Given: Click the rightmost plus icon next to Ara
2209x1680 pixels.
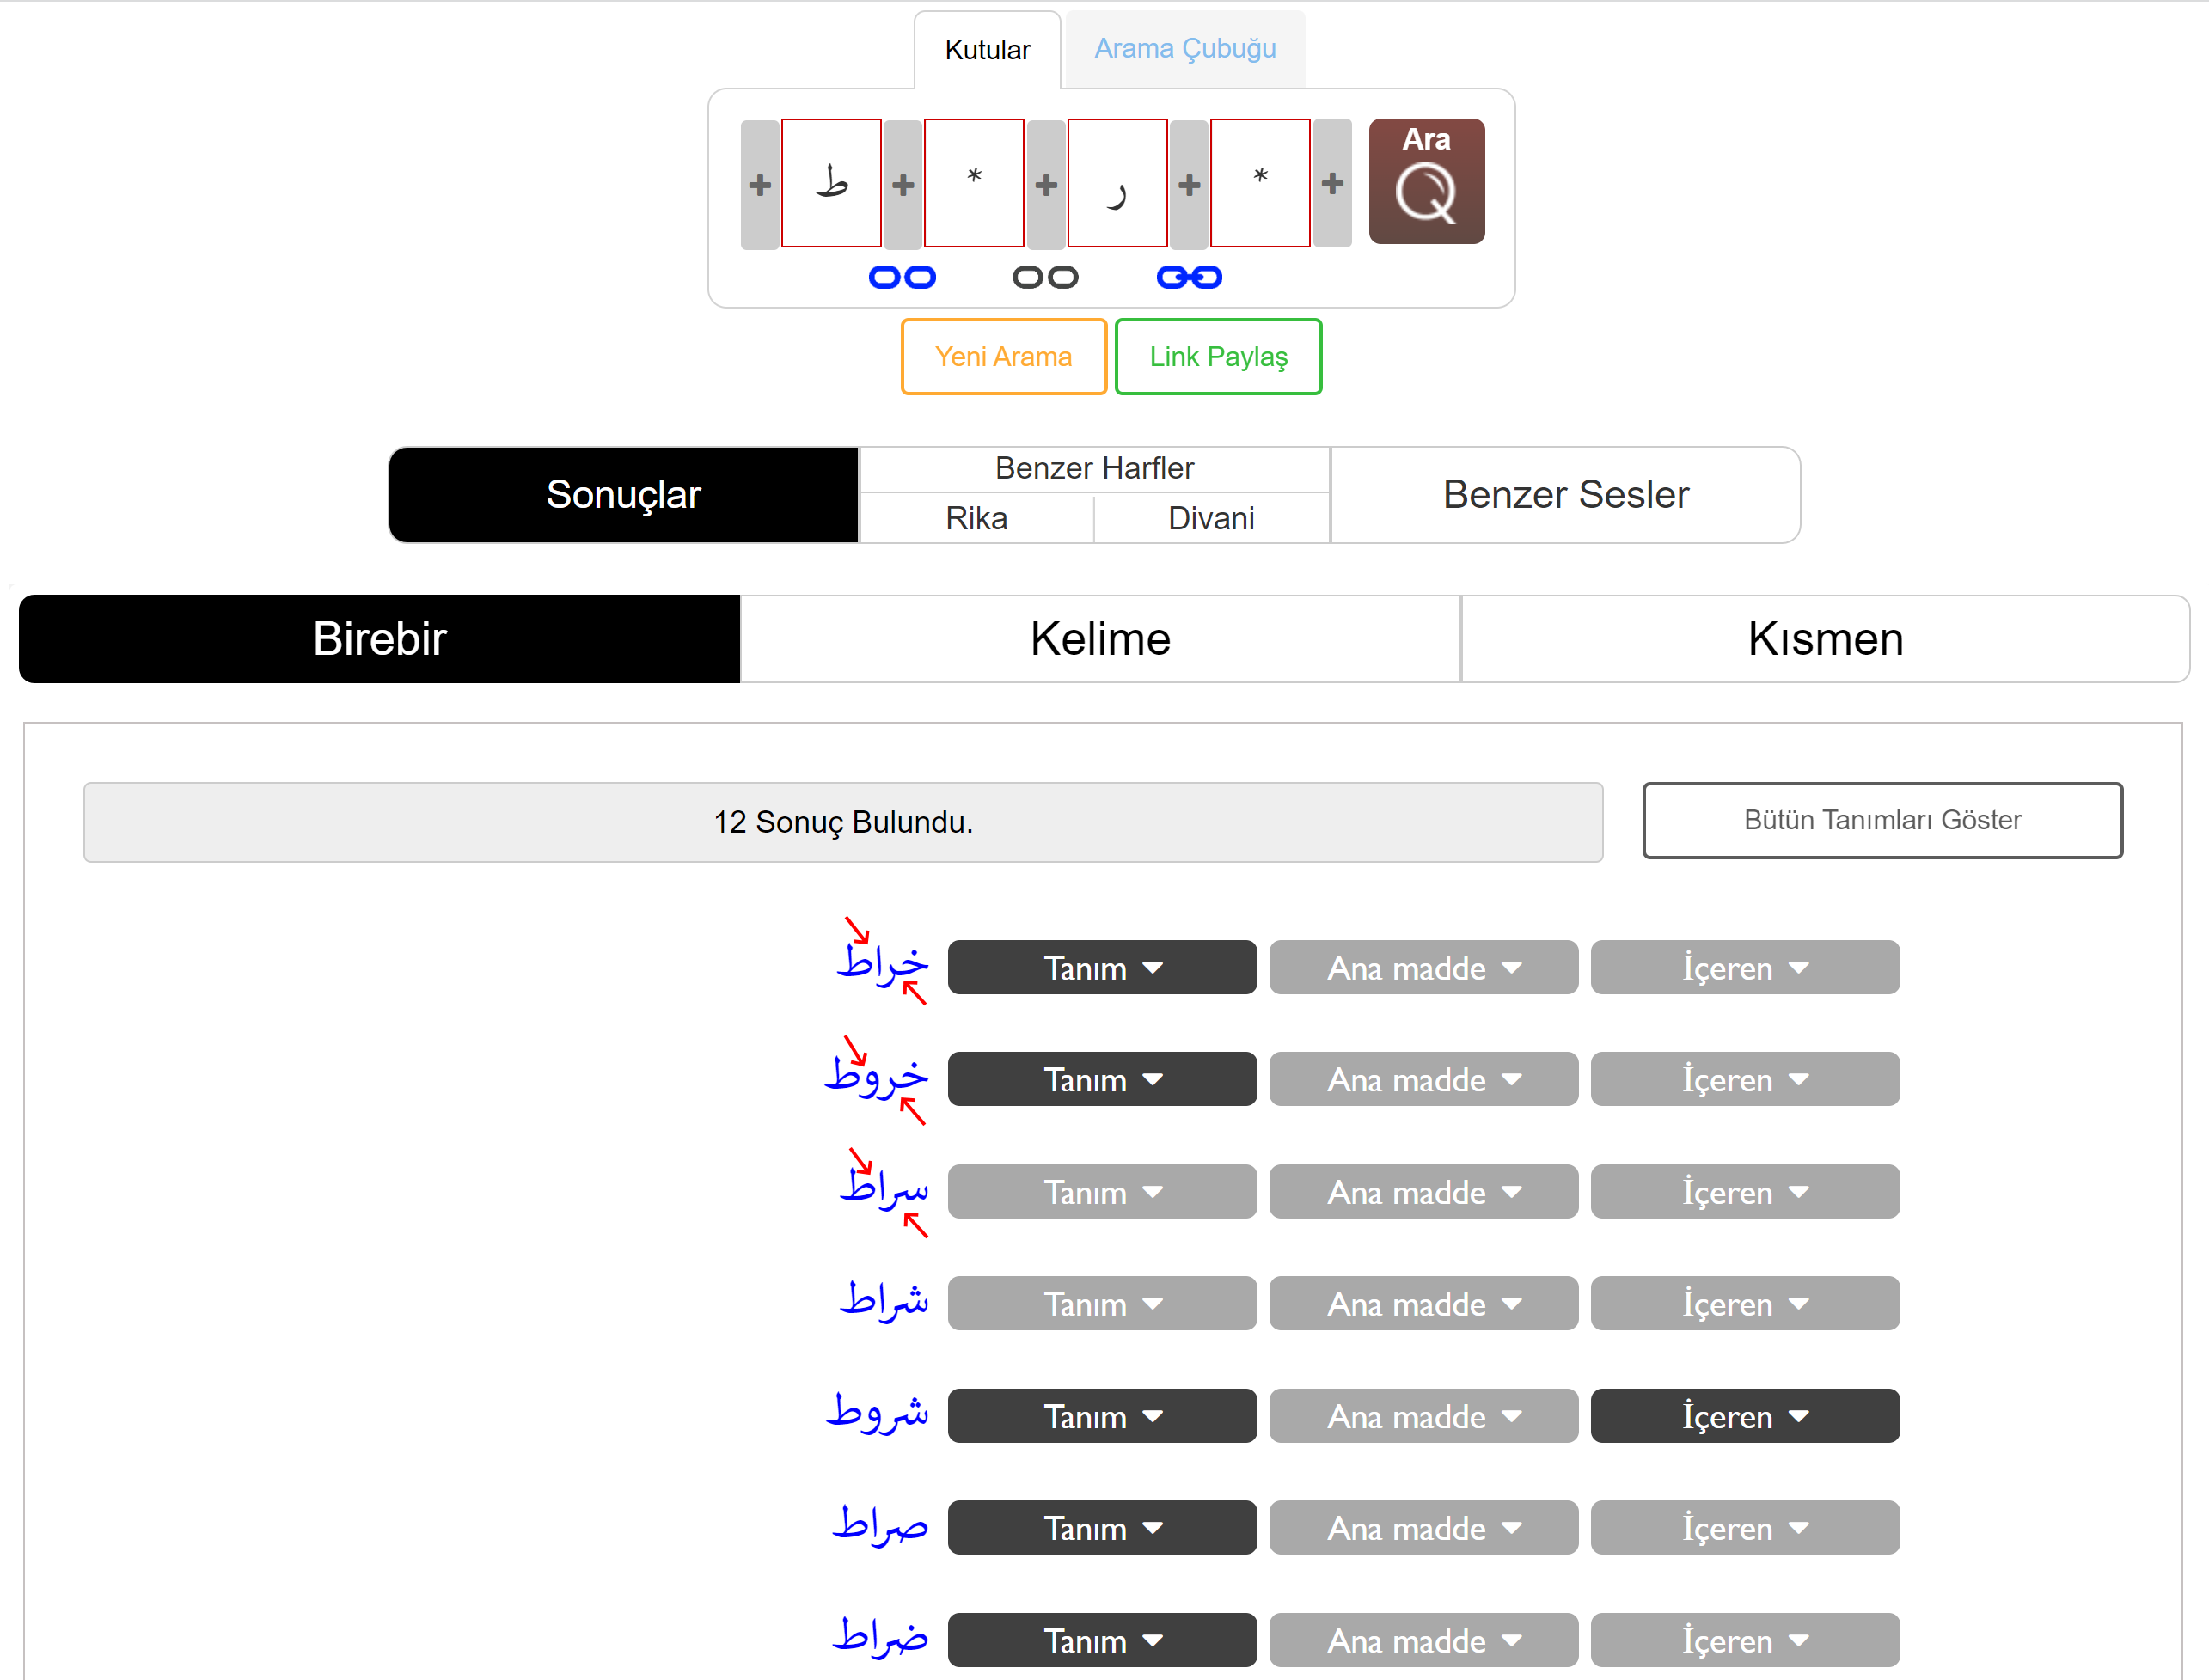Looking at the screenshot, I should [x=1331, y=183].
